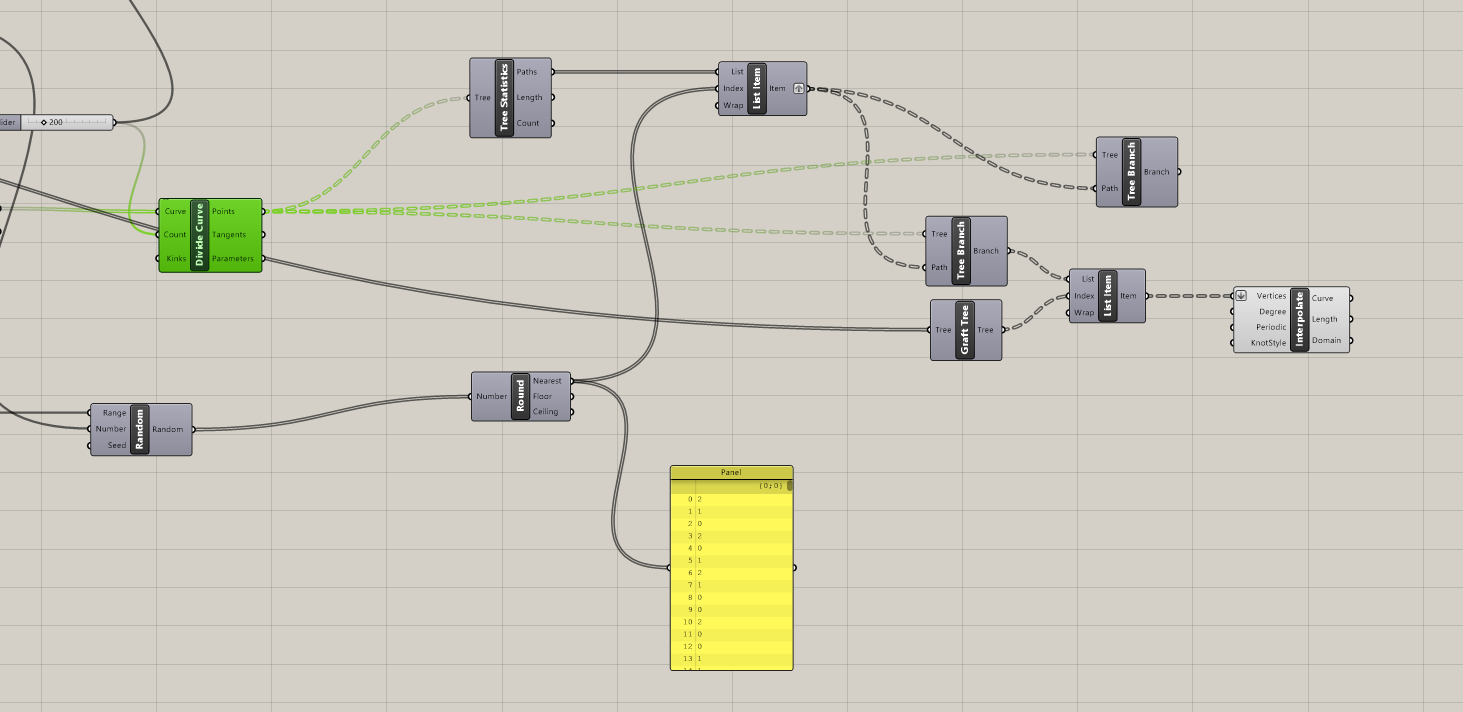Select the Round component name bar

[520, 397]
